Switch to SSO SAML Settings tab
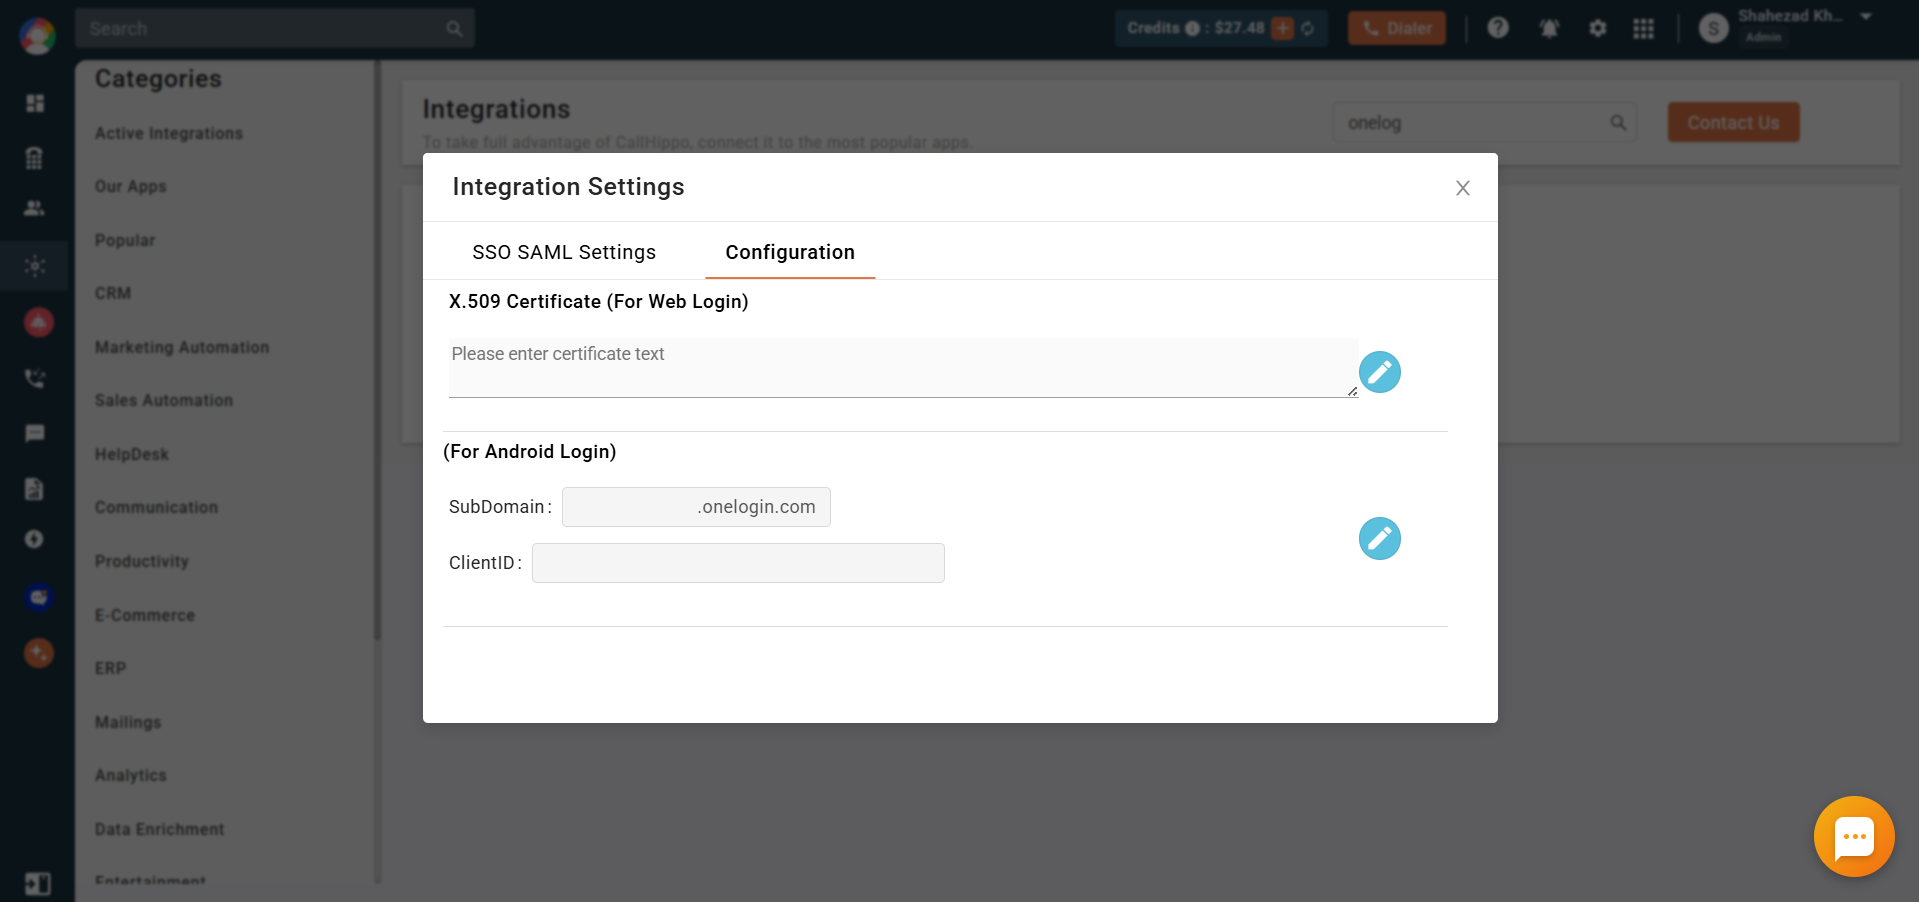The width and height of the screenshot is (1919, 902). 564,252
